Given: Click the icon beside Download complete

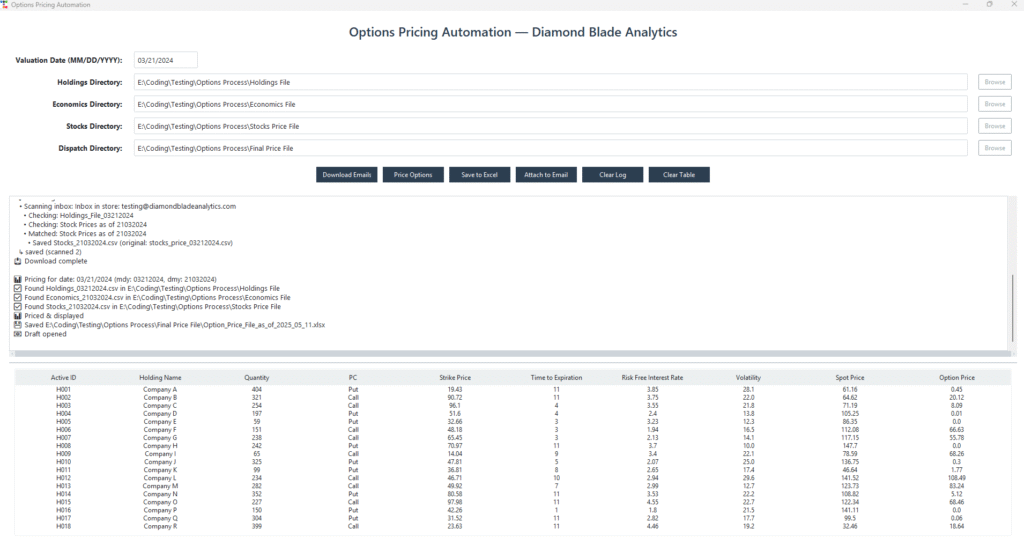Looking at the screenshot, I should click(18, 261).
